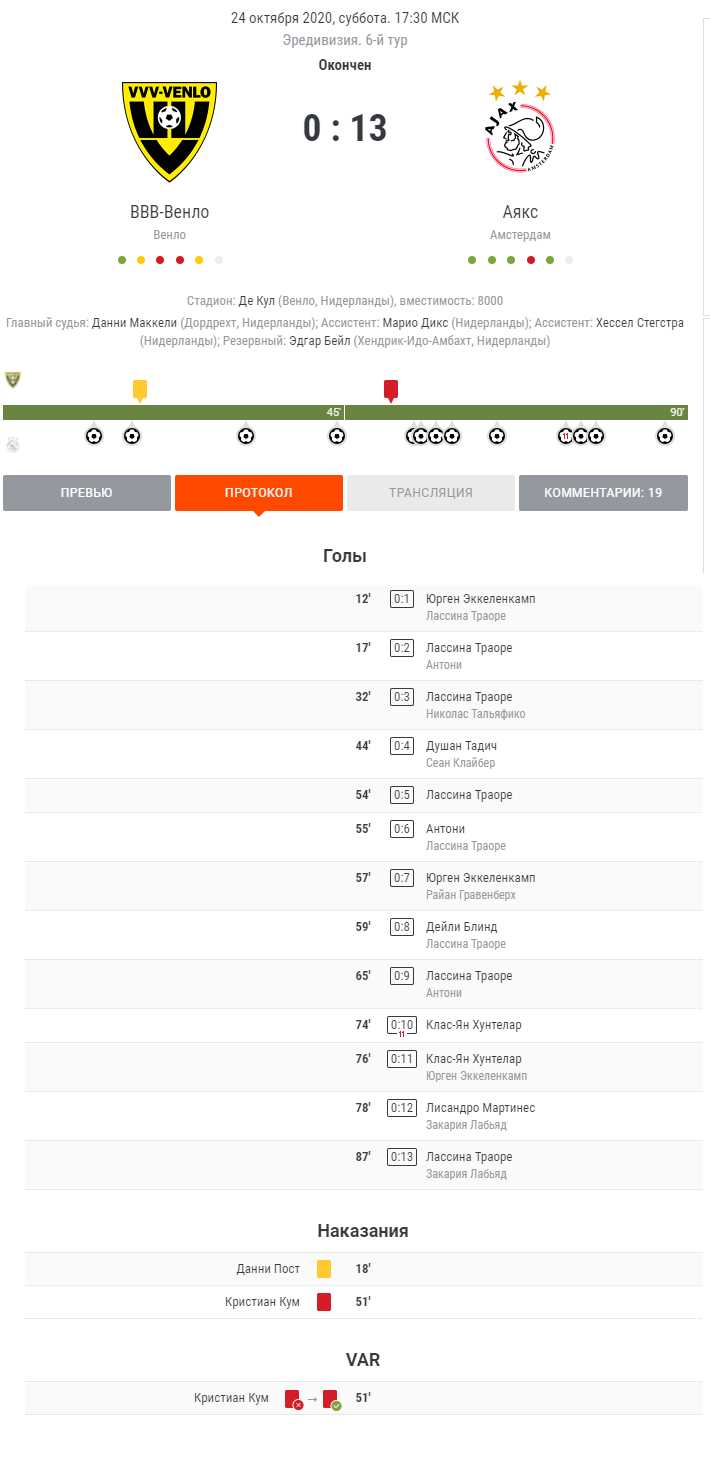Open referee Данни Маккели link
Viewport: 710px width, 1473px height.
pos(134,323)
